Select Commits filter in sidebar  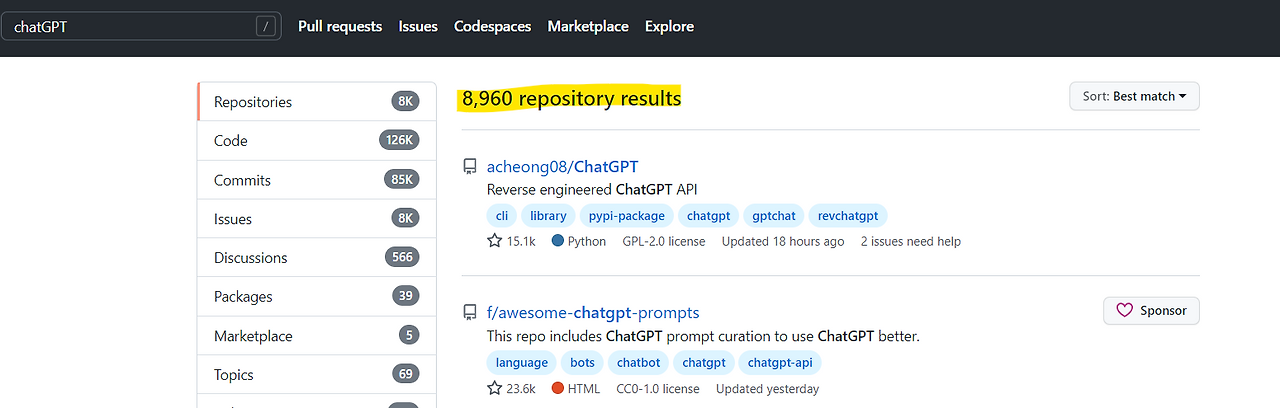[317, 180]
